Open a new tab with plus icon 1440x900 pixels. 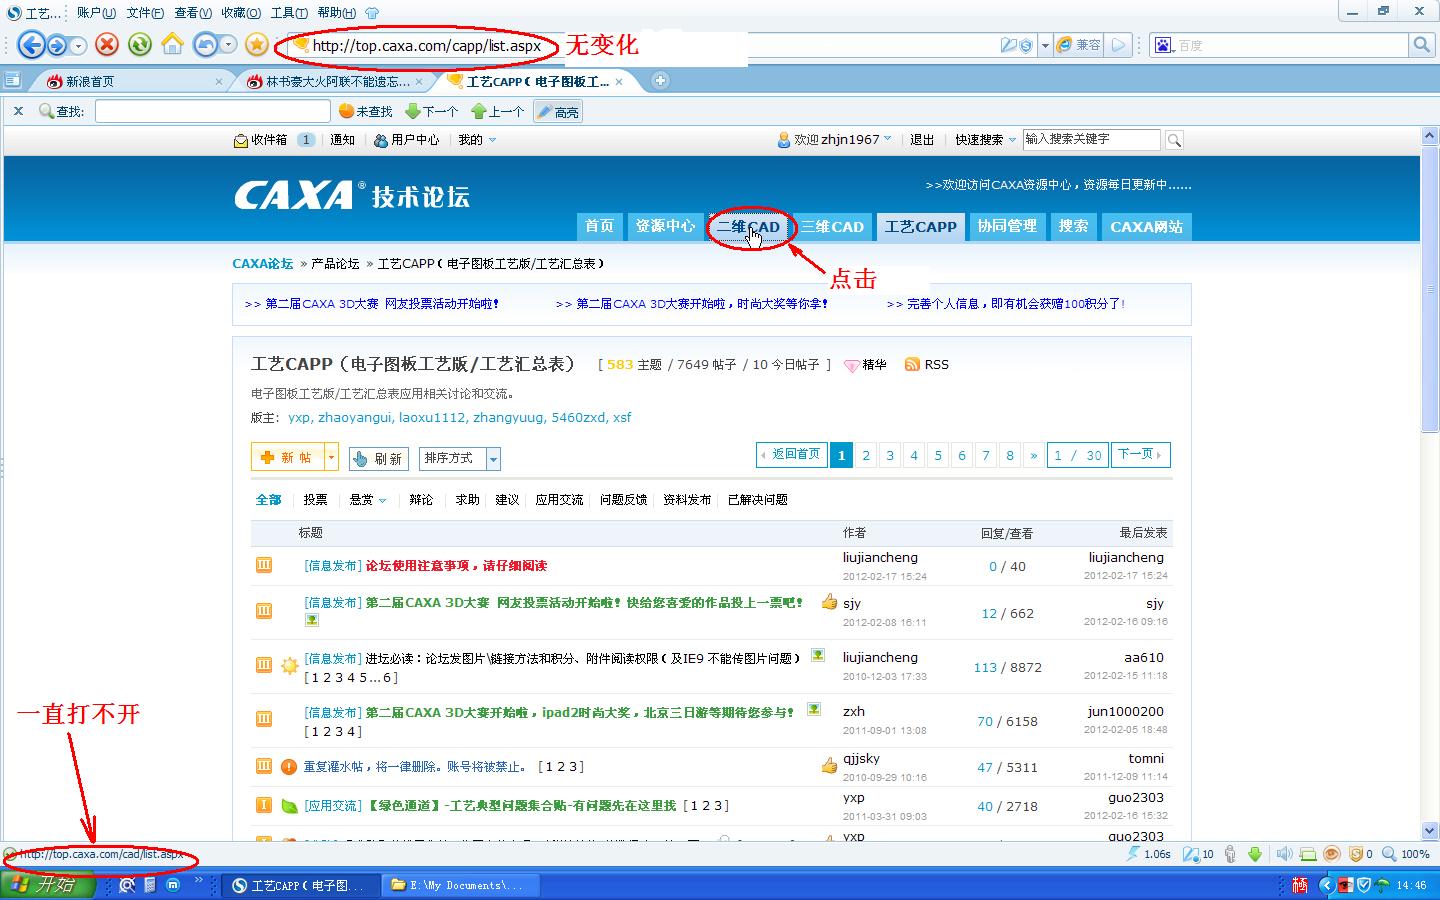coord(660,81)
